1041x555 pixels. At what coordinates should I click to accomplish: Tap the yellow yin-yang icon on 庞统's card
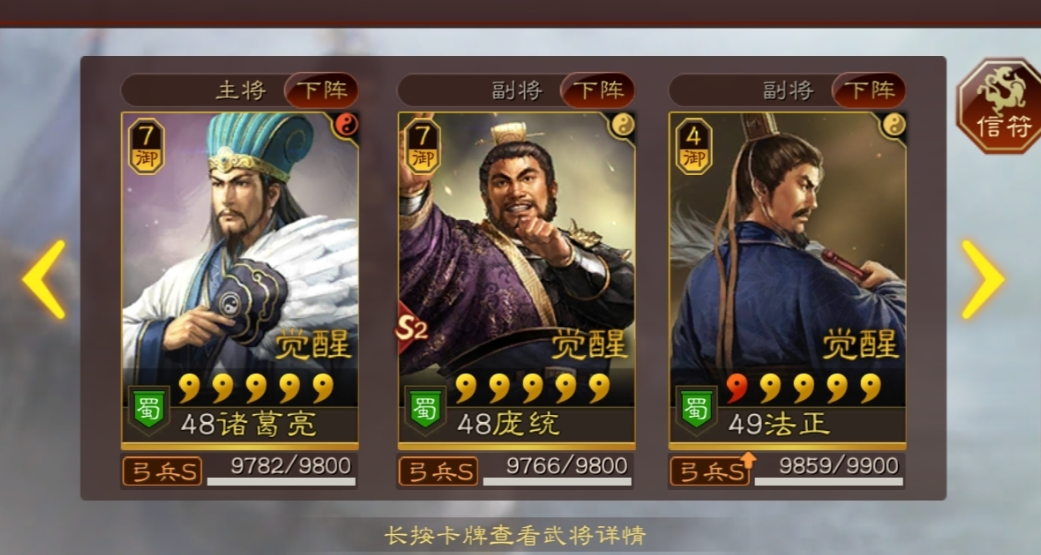pyautogui.click(x=622, y=125)
